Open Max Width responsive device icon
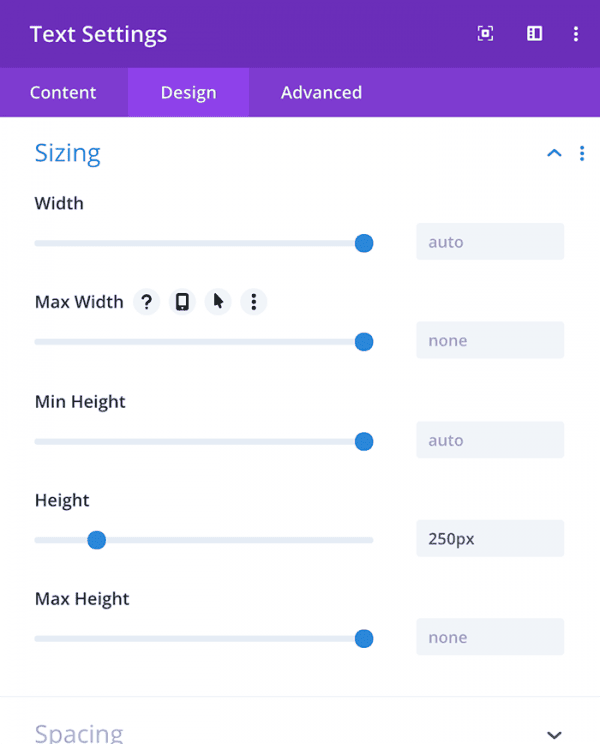 (182, 302)
